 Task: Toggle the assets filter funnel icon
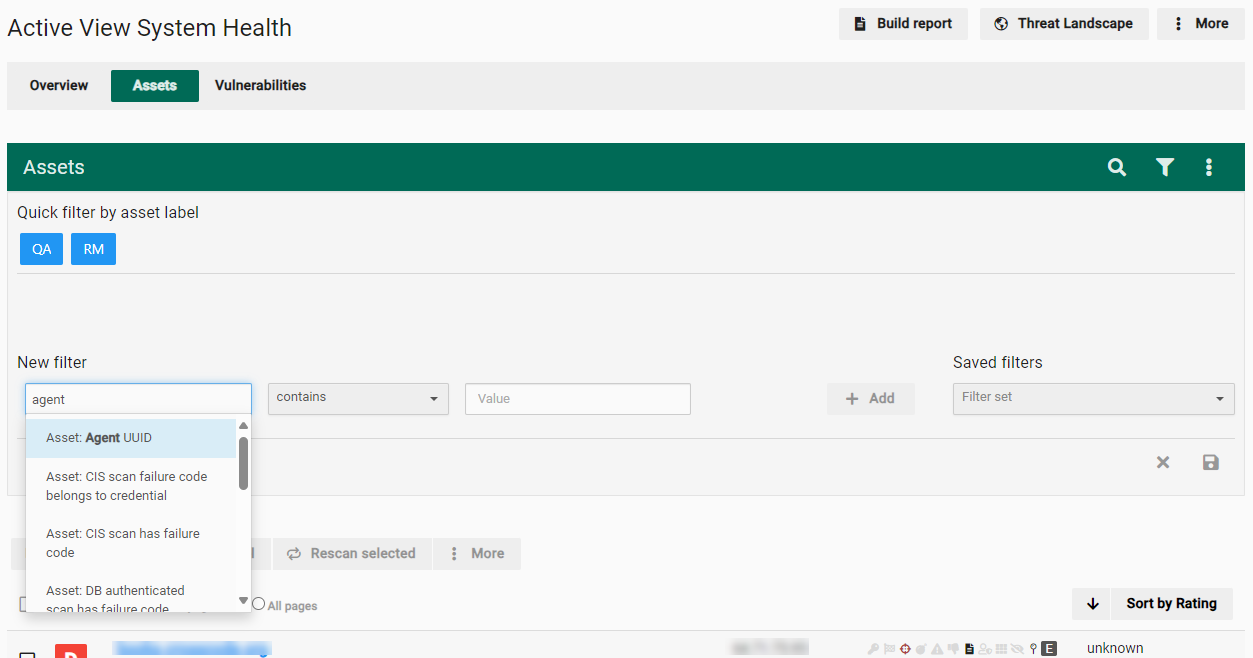pyautogui.click(x=1165, y=167)
